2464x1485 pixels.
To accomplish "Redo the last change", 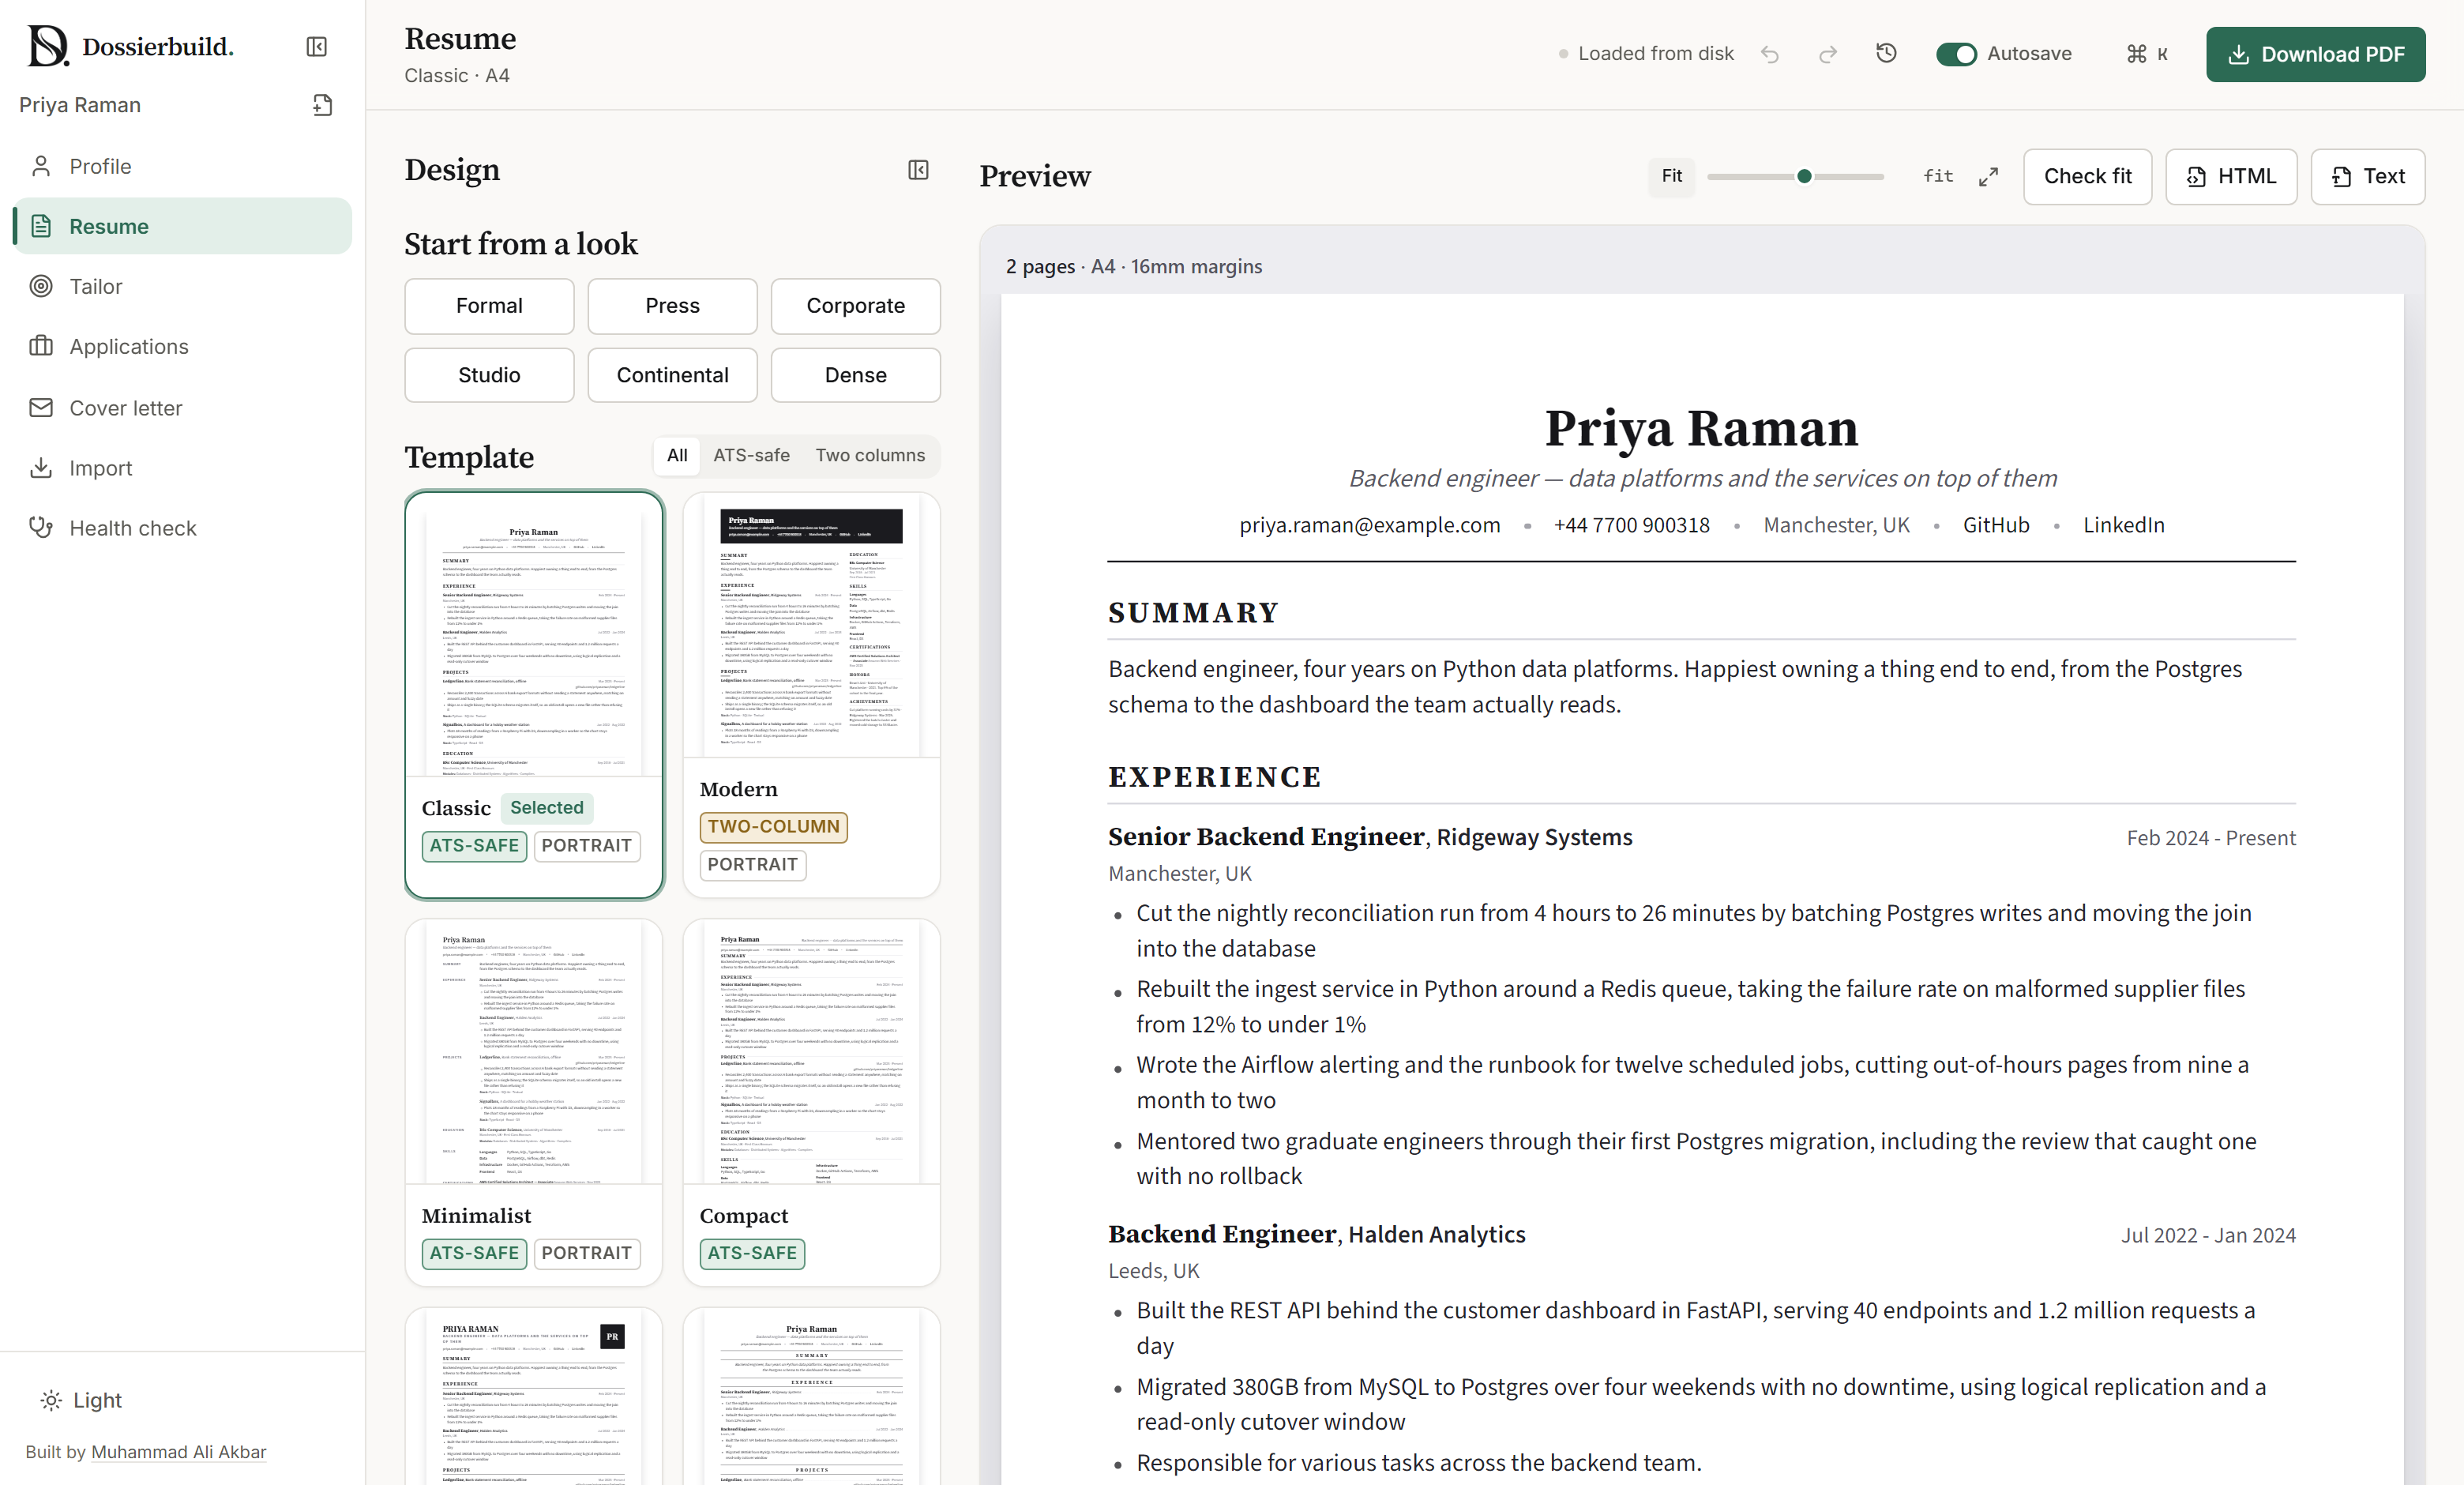I will pos(1828,54).
